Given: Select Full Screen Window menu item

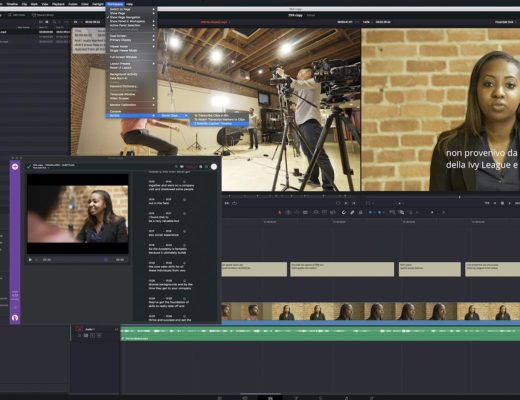Looking at the screenshot, I should 131,57.
